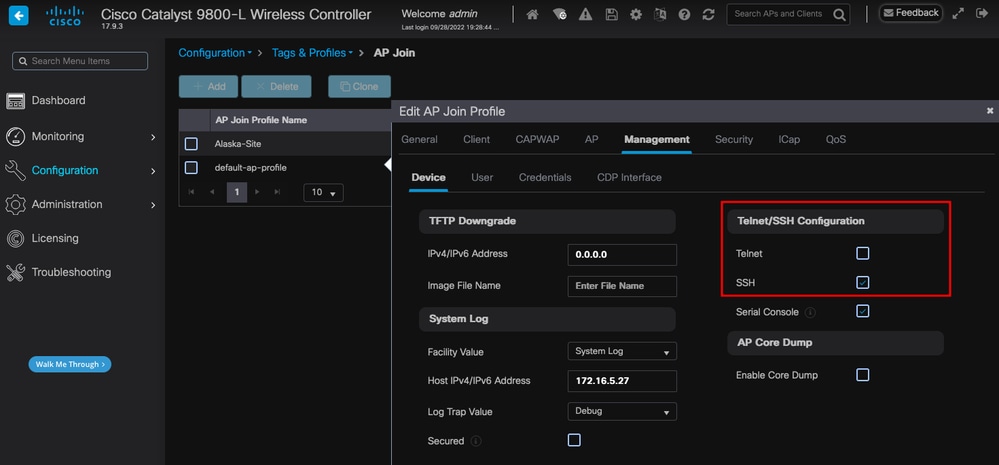Image resolution: width=999 pixels, height=465 pixels.
Task: Open the items-per-page dropdown showing 10
Action: coord(324,192)
